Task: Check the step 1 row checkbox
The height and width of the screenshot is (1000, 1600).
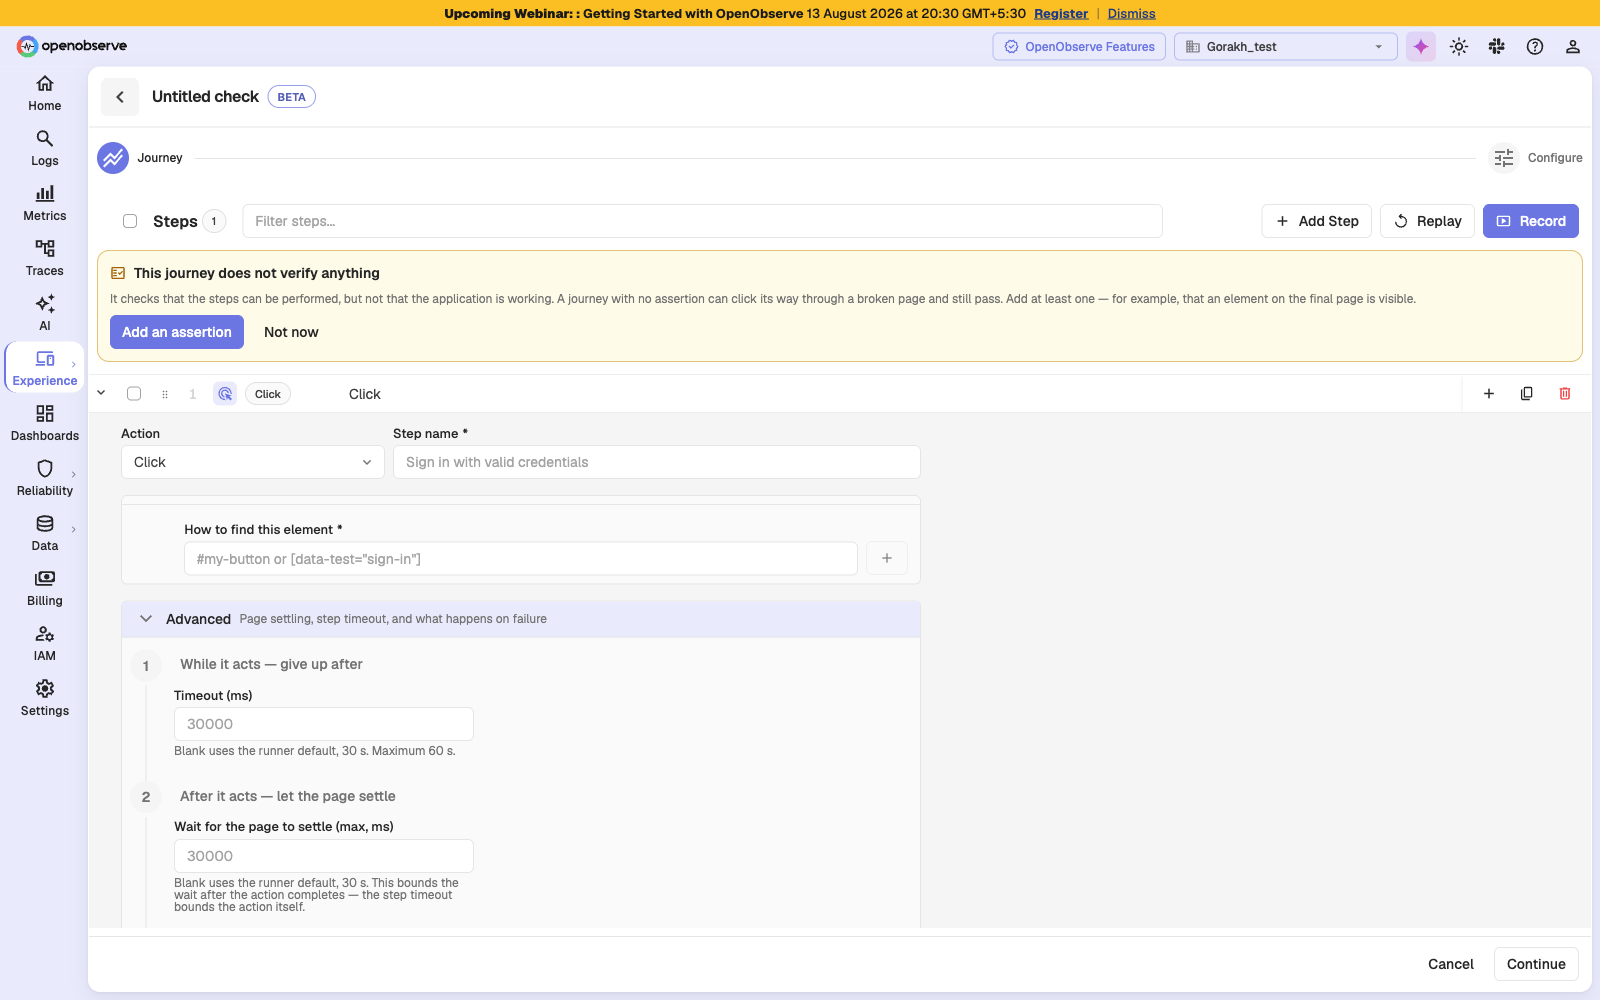Action: (134, 394)
